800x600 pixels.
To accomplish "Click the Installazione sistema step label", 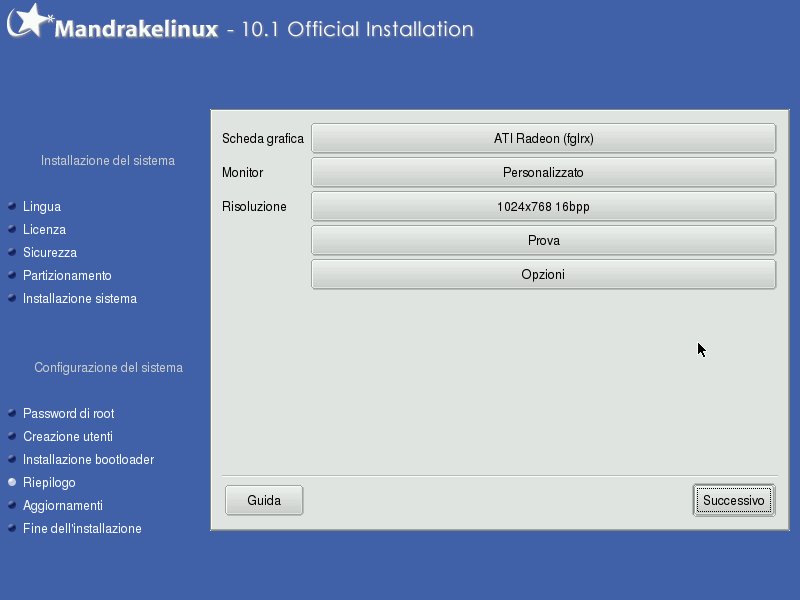I will coord(80,299).
